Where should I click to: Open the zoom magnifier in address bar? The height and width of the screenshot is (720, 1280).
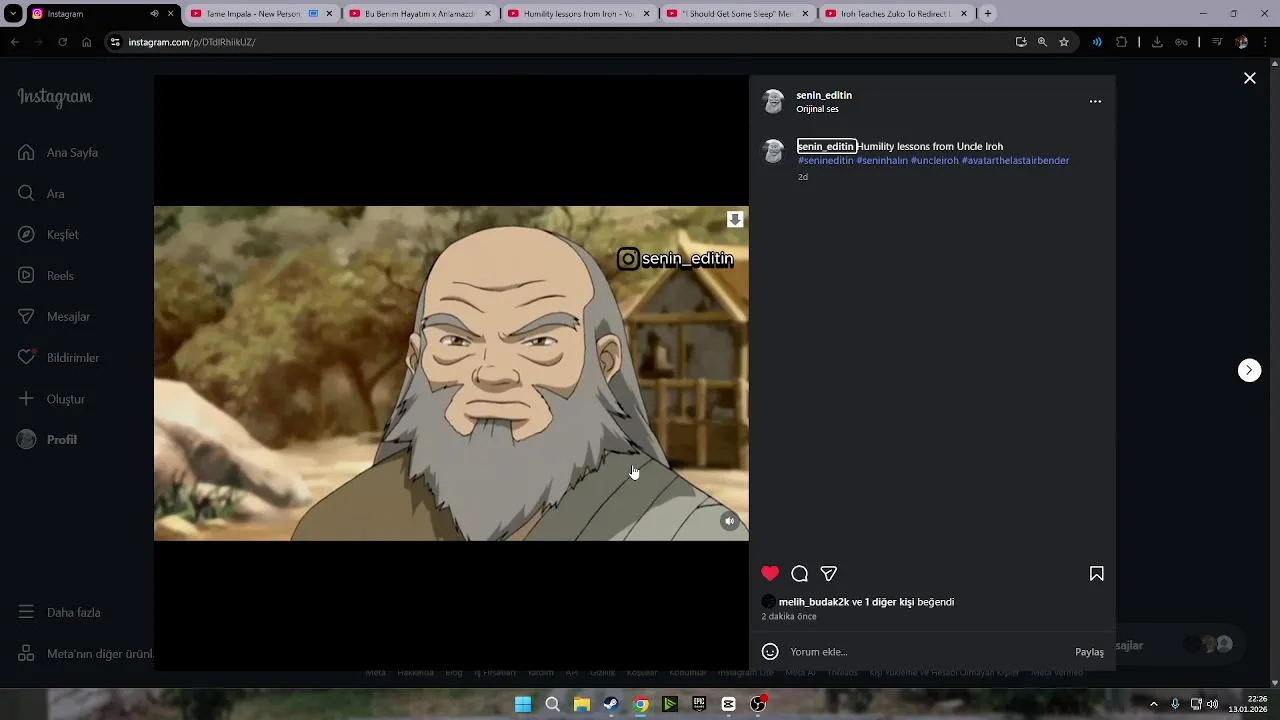click(1042, 42)
